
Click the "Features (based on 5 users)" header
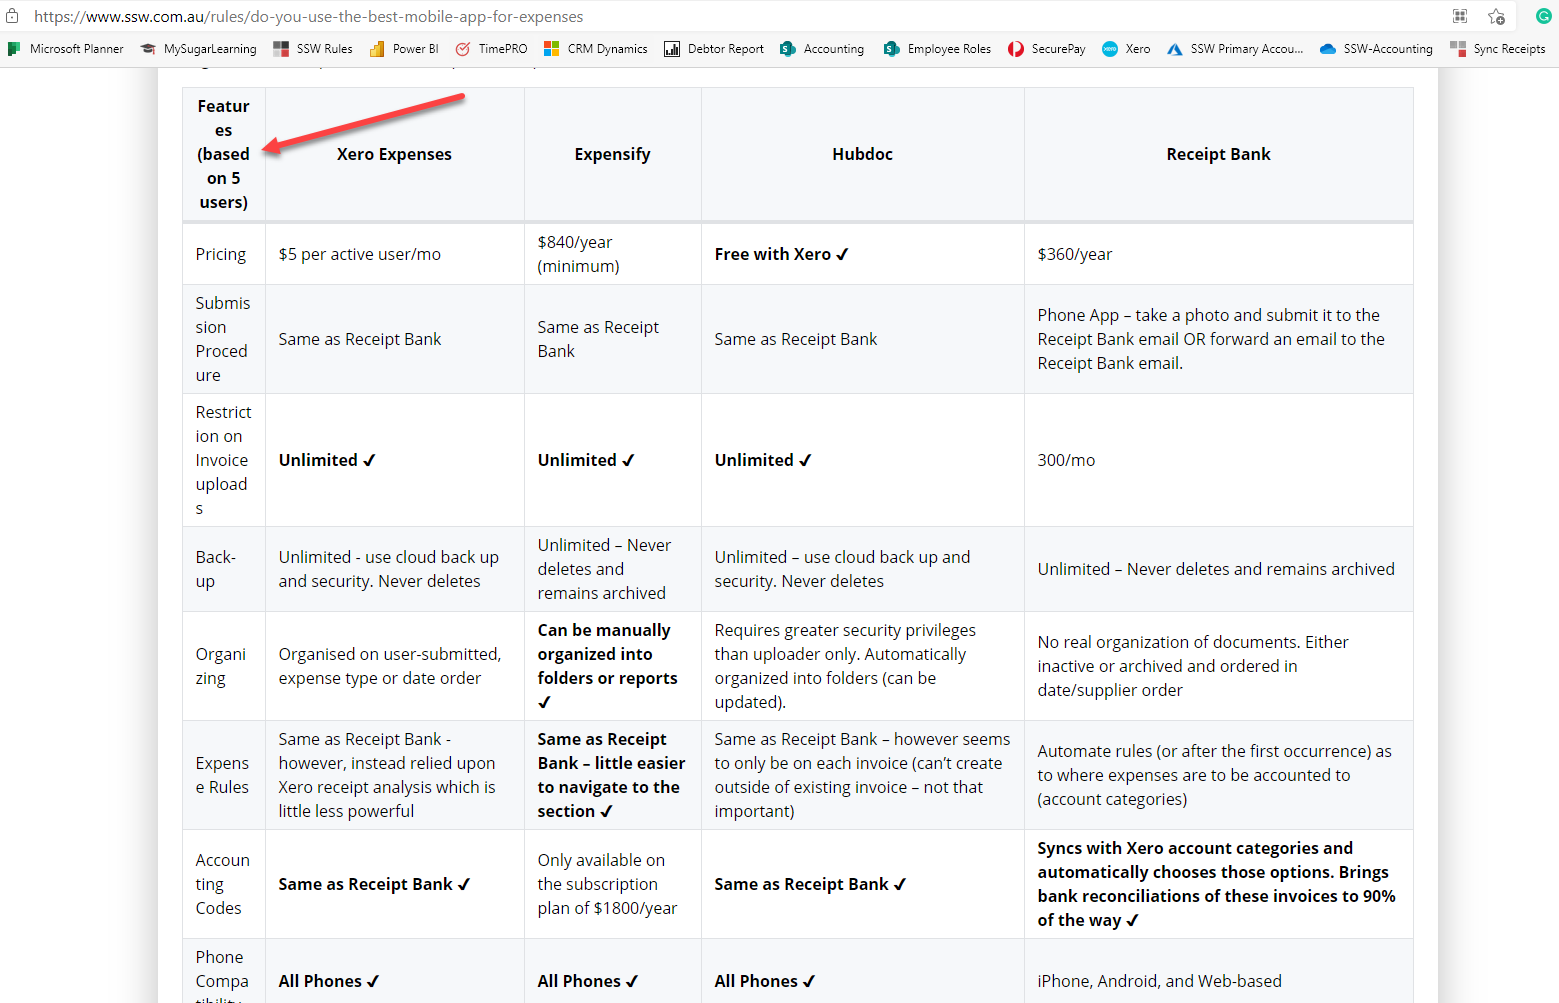(224, 154)
